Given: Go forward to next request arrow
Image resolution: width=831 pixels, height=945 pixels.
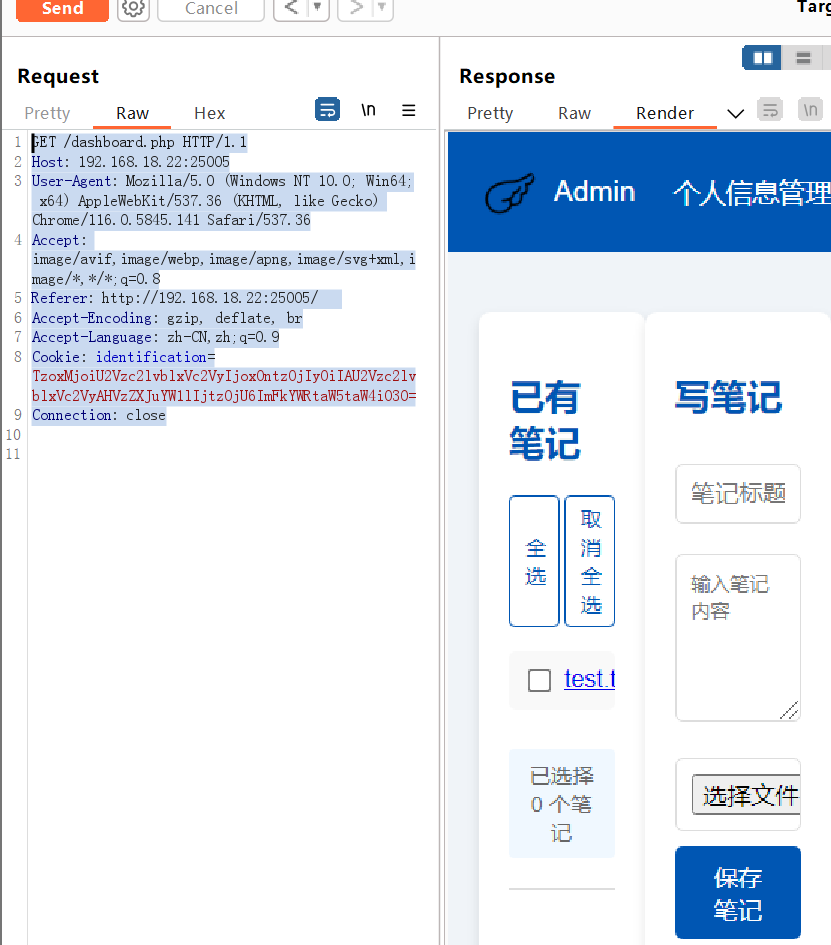Looking at the screenshot, I should point(356,9).
